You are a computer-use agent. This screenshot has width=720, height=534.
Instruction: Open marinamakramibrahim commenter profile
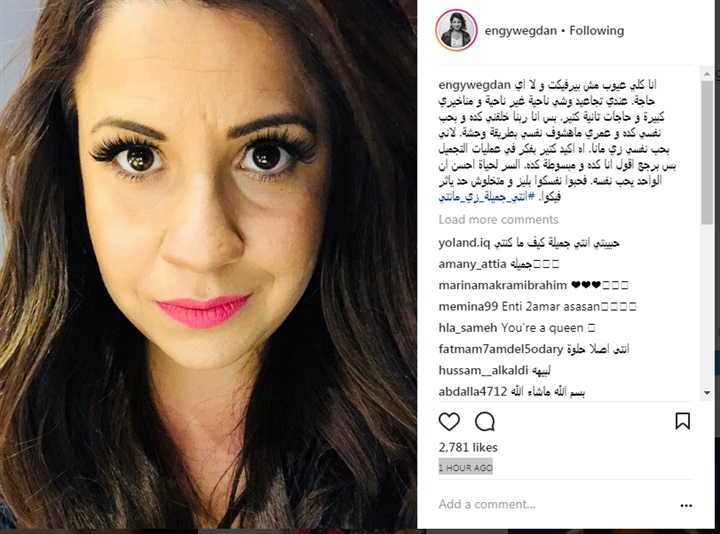point(502,285)
